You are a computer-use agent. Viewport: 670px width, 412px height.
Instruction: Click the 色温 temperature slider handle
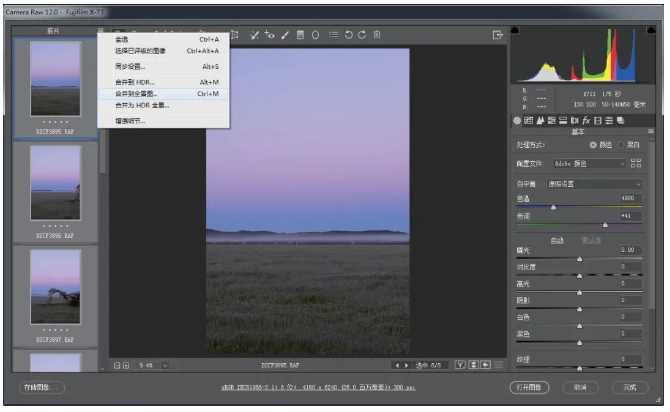click(x=553, y=207)
